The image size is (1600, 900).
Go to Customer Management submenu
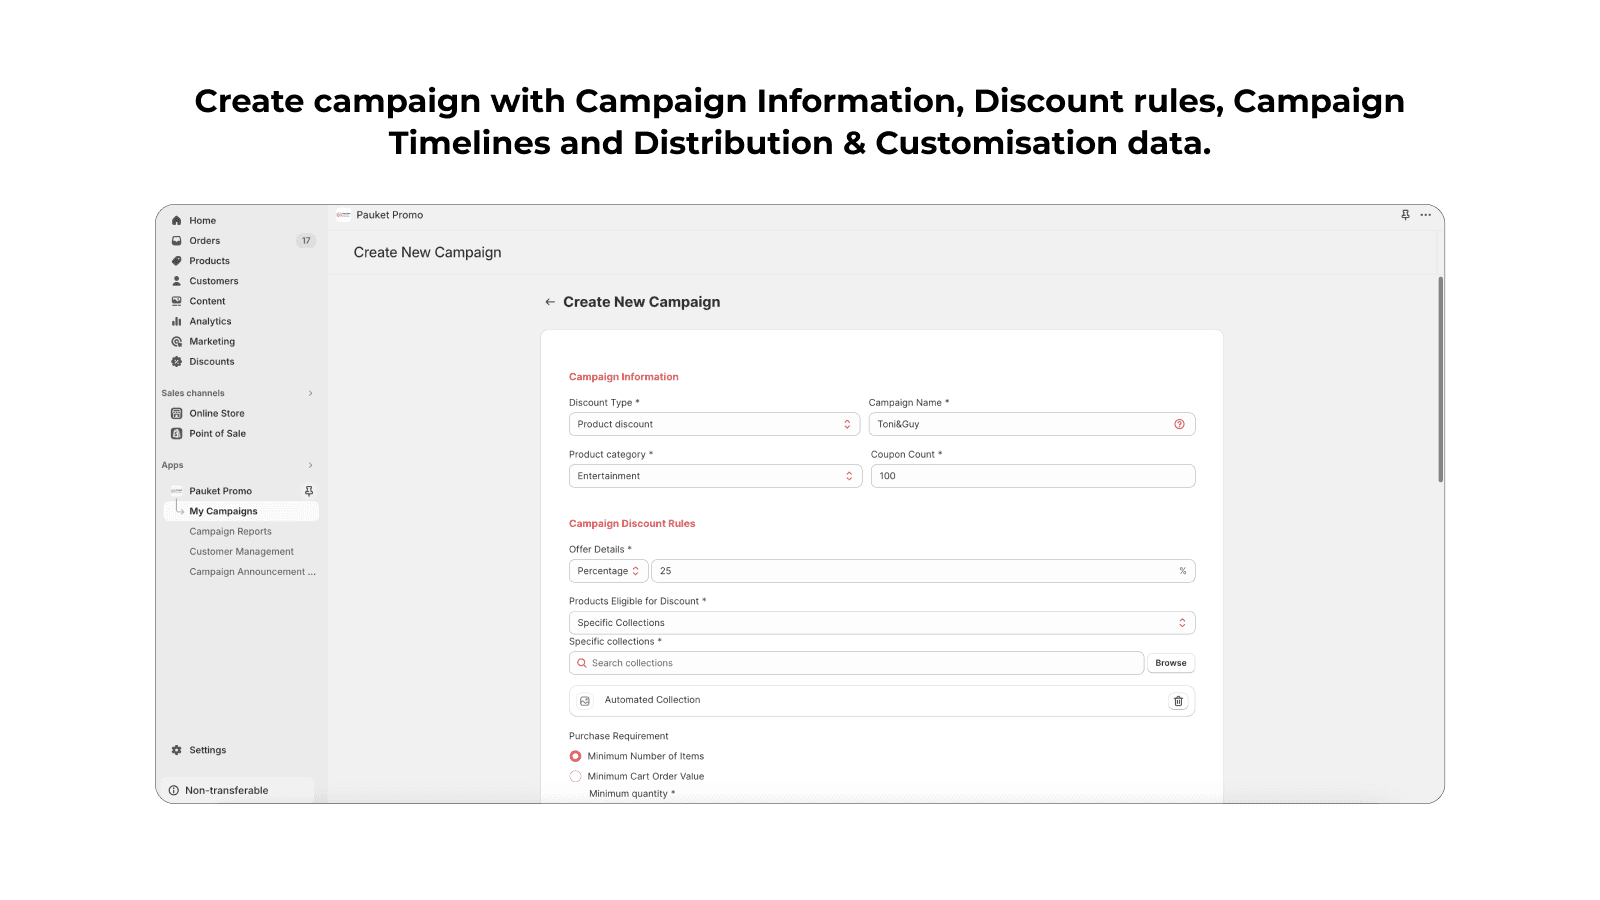pos(241,552)
